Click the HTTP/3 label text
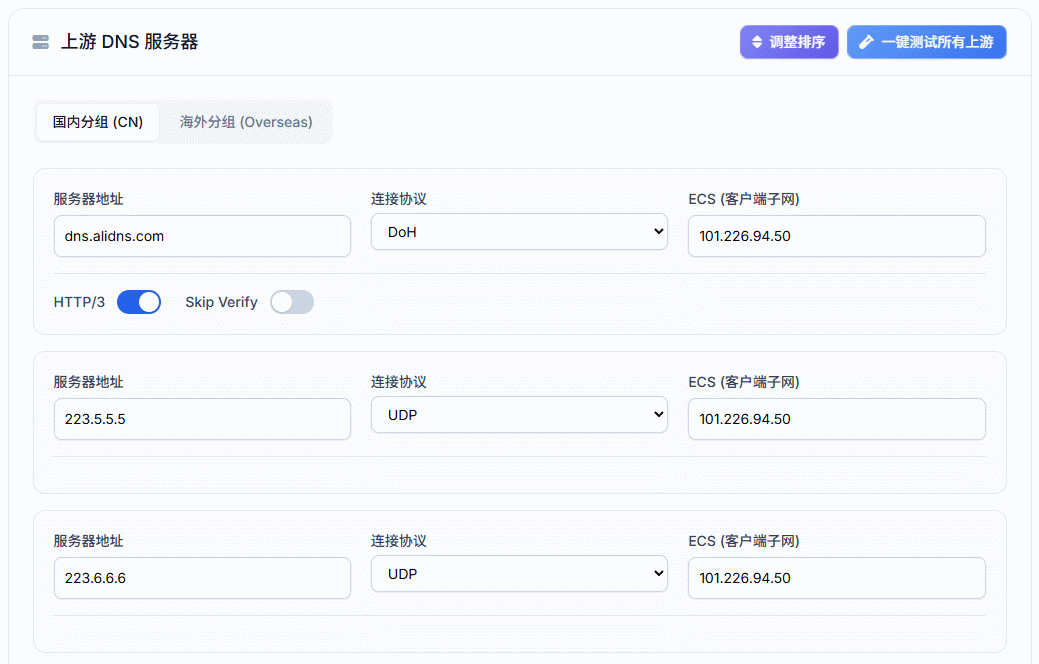 pos(79,302)
